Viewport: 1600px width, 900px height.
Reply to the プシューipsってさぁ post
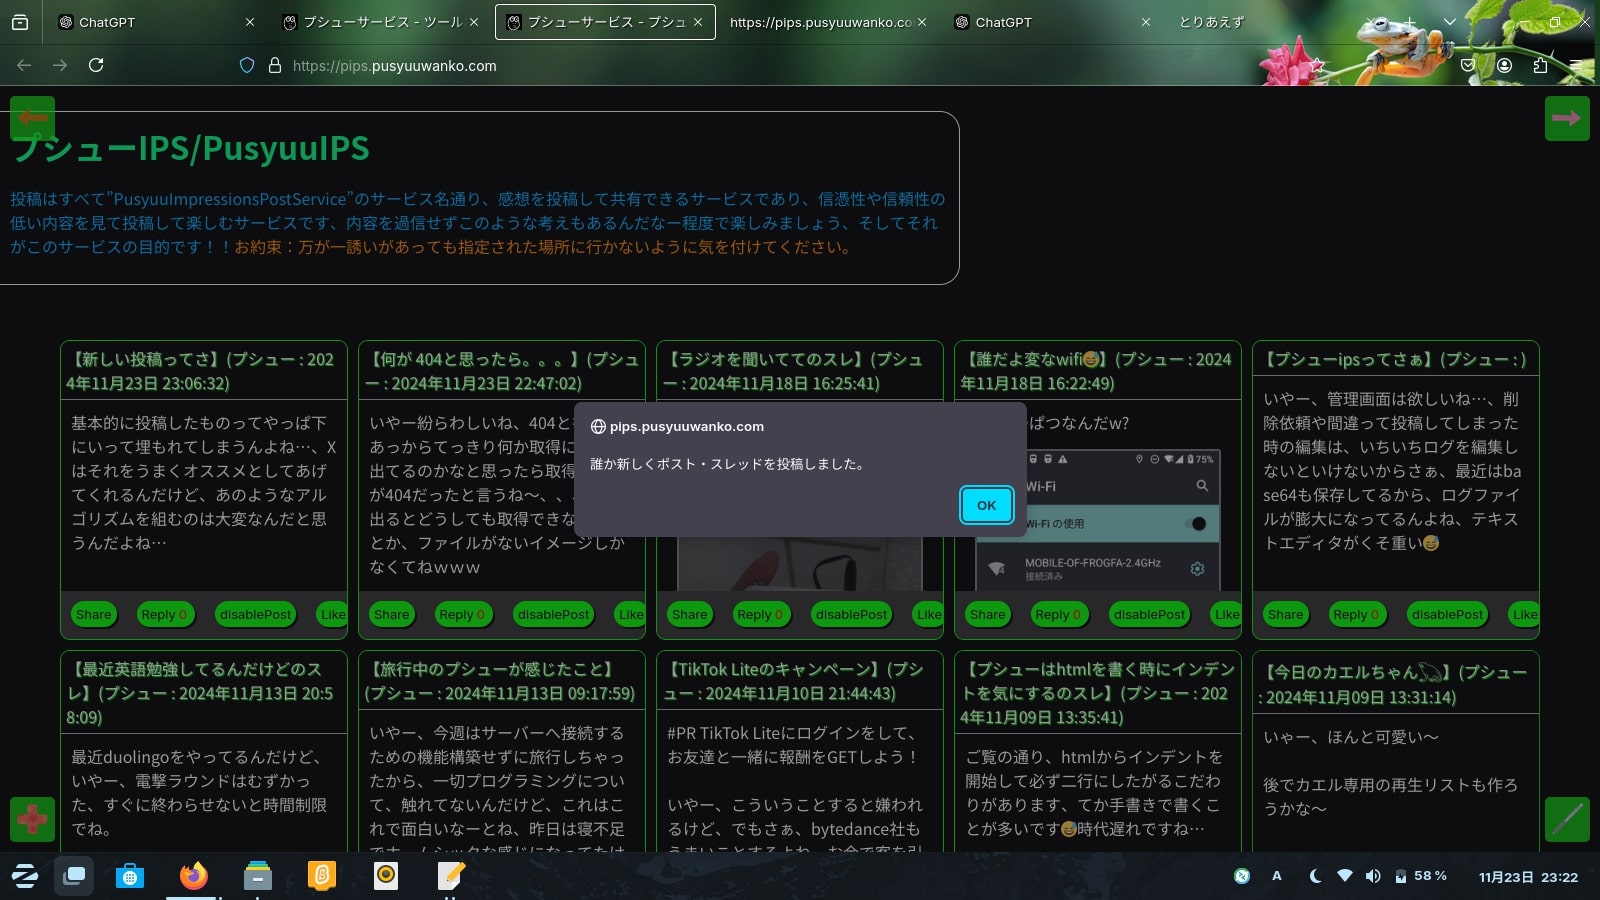tap(1355, 615)
